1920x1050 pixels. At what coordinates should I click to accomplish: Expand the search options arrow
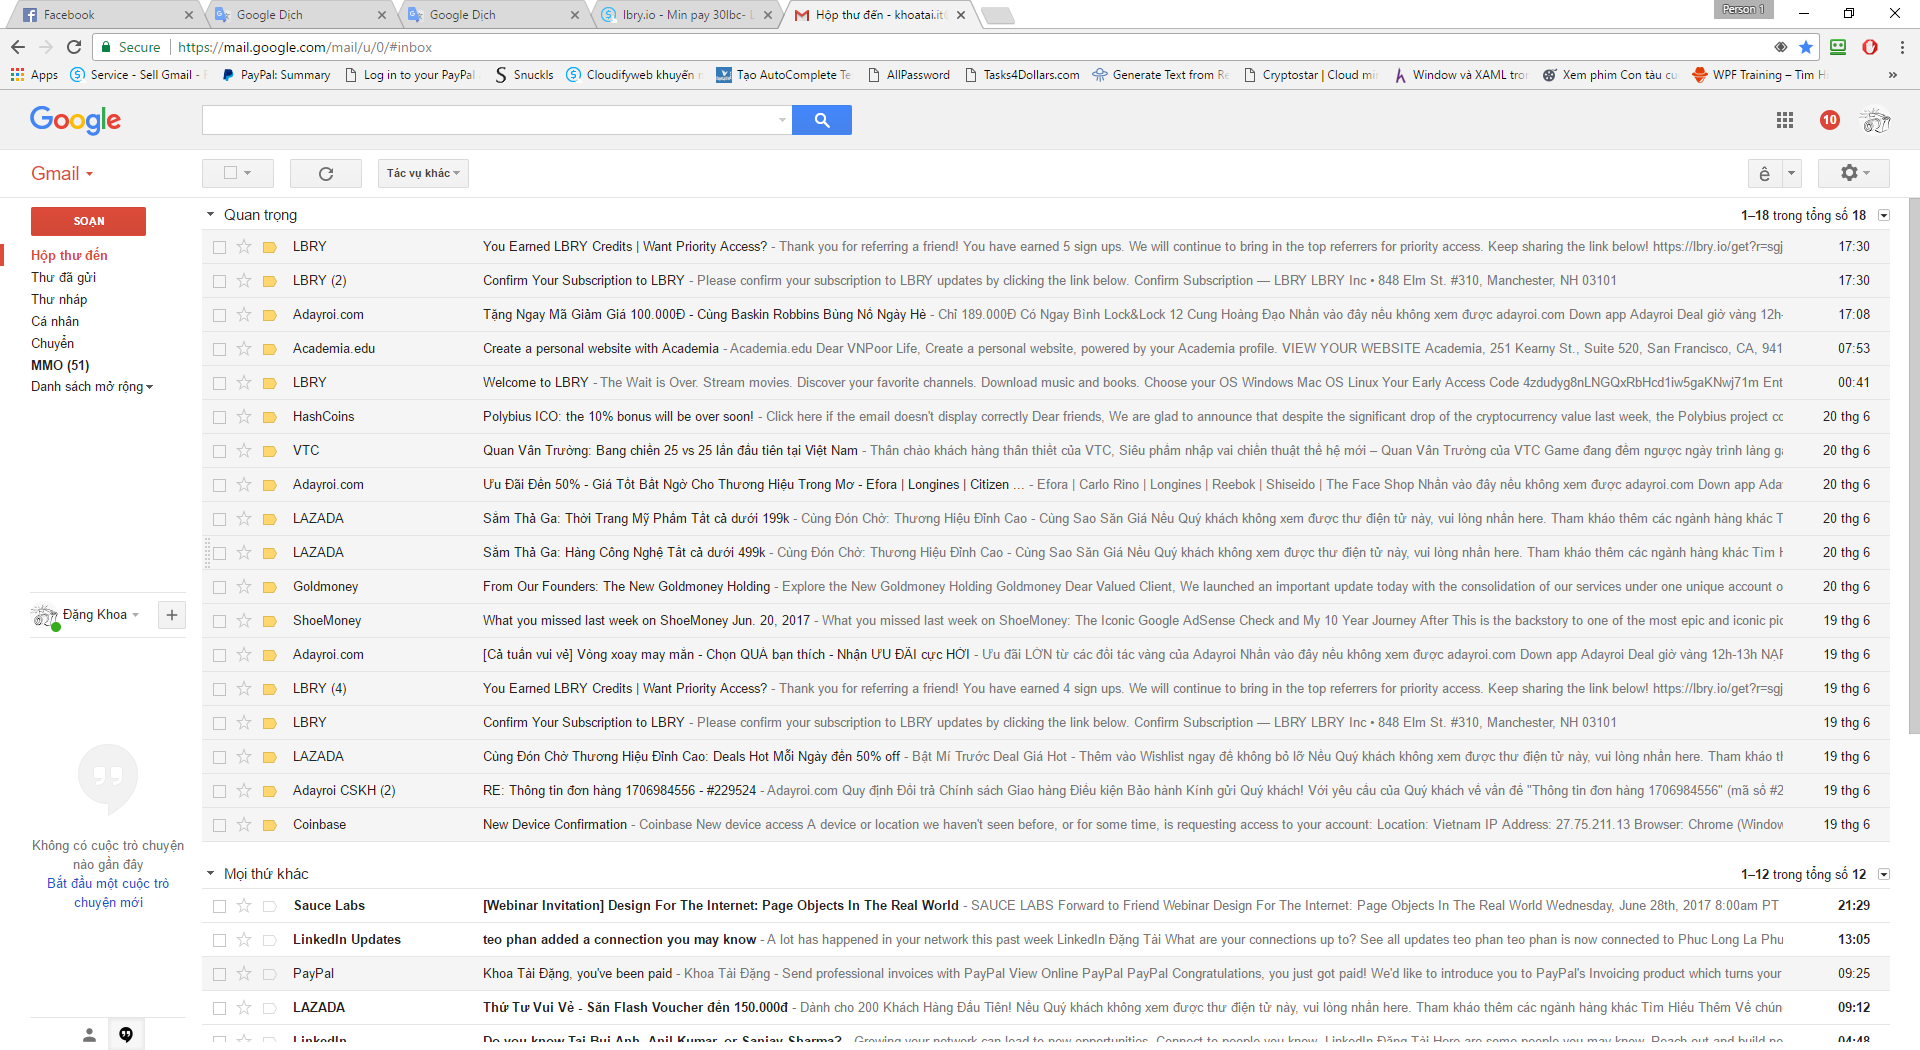tap(782, 120)
